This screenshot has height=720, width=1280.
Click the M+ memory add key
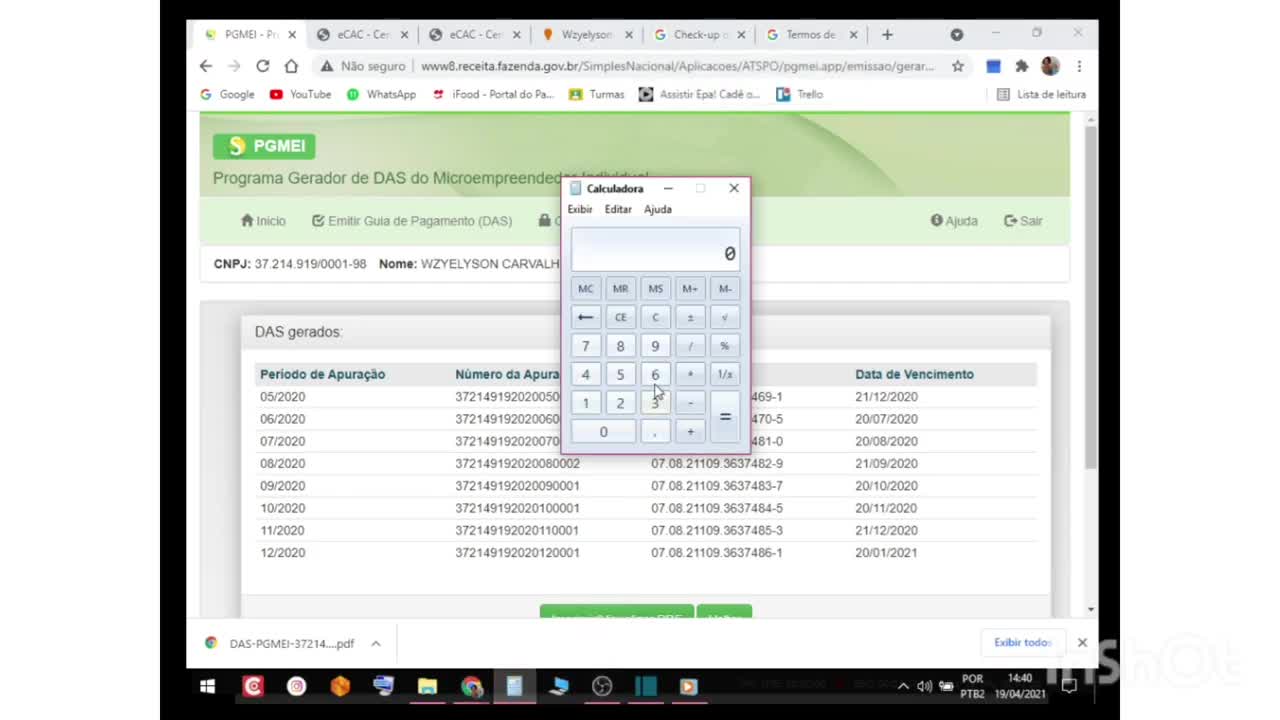[x=690, y=289]
